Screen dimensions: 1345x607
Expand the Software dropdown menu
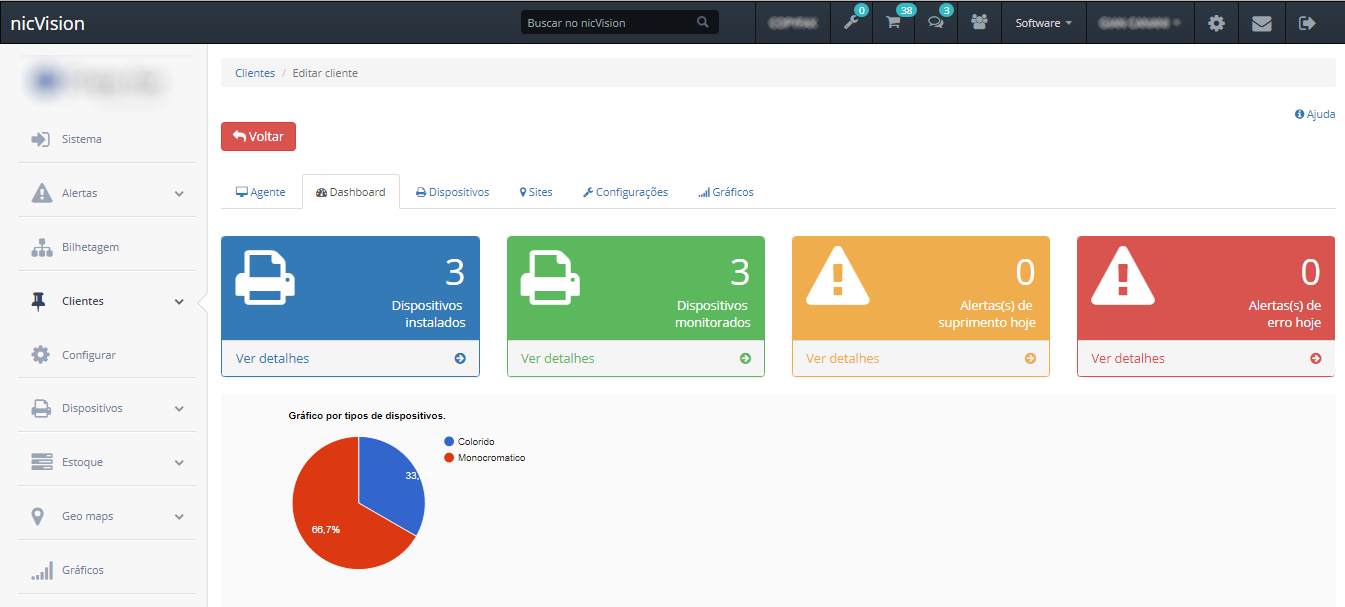pyautogui.click(x=1043, y=23)
